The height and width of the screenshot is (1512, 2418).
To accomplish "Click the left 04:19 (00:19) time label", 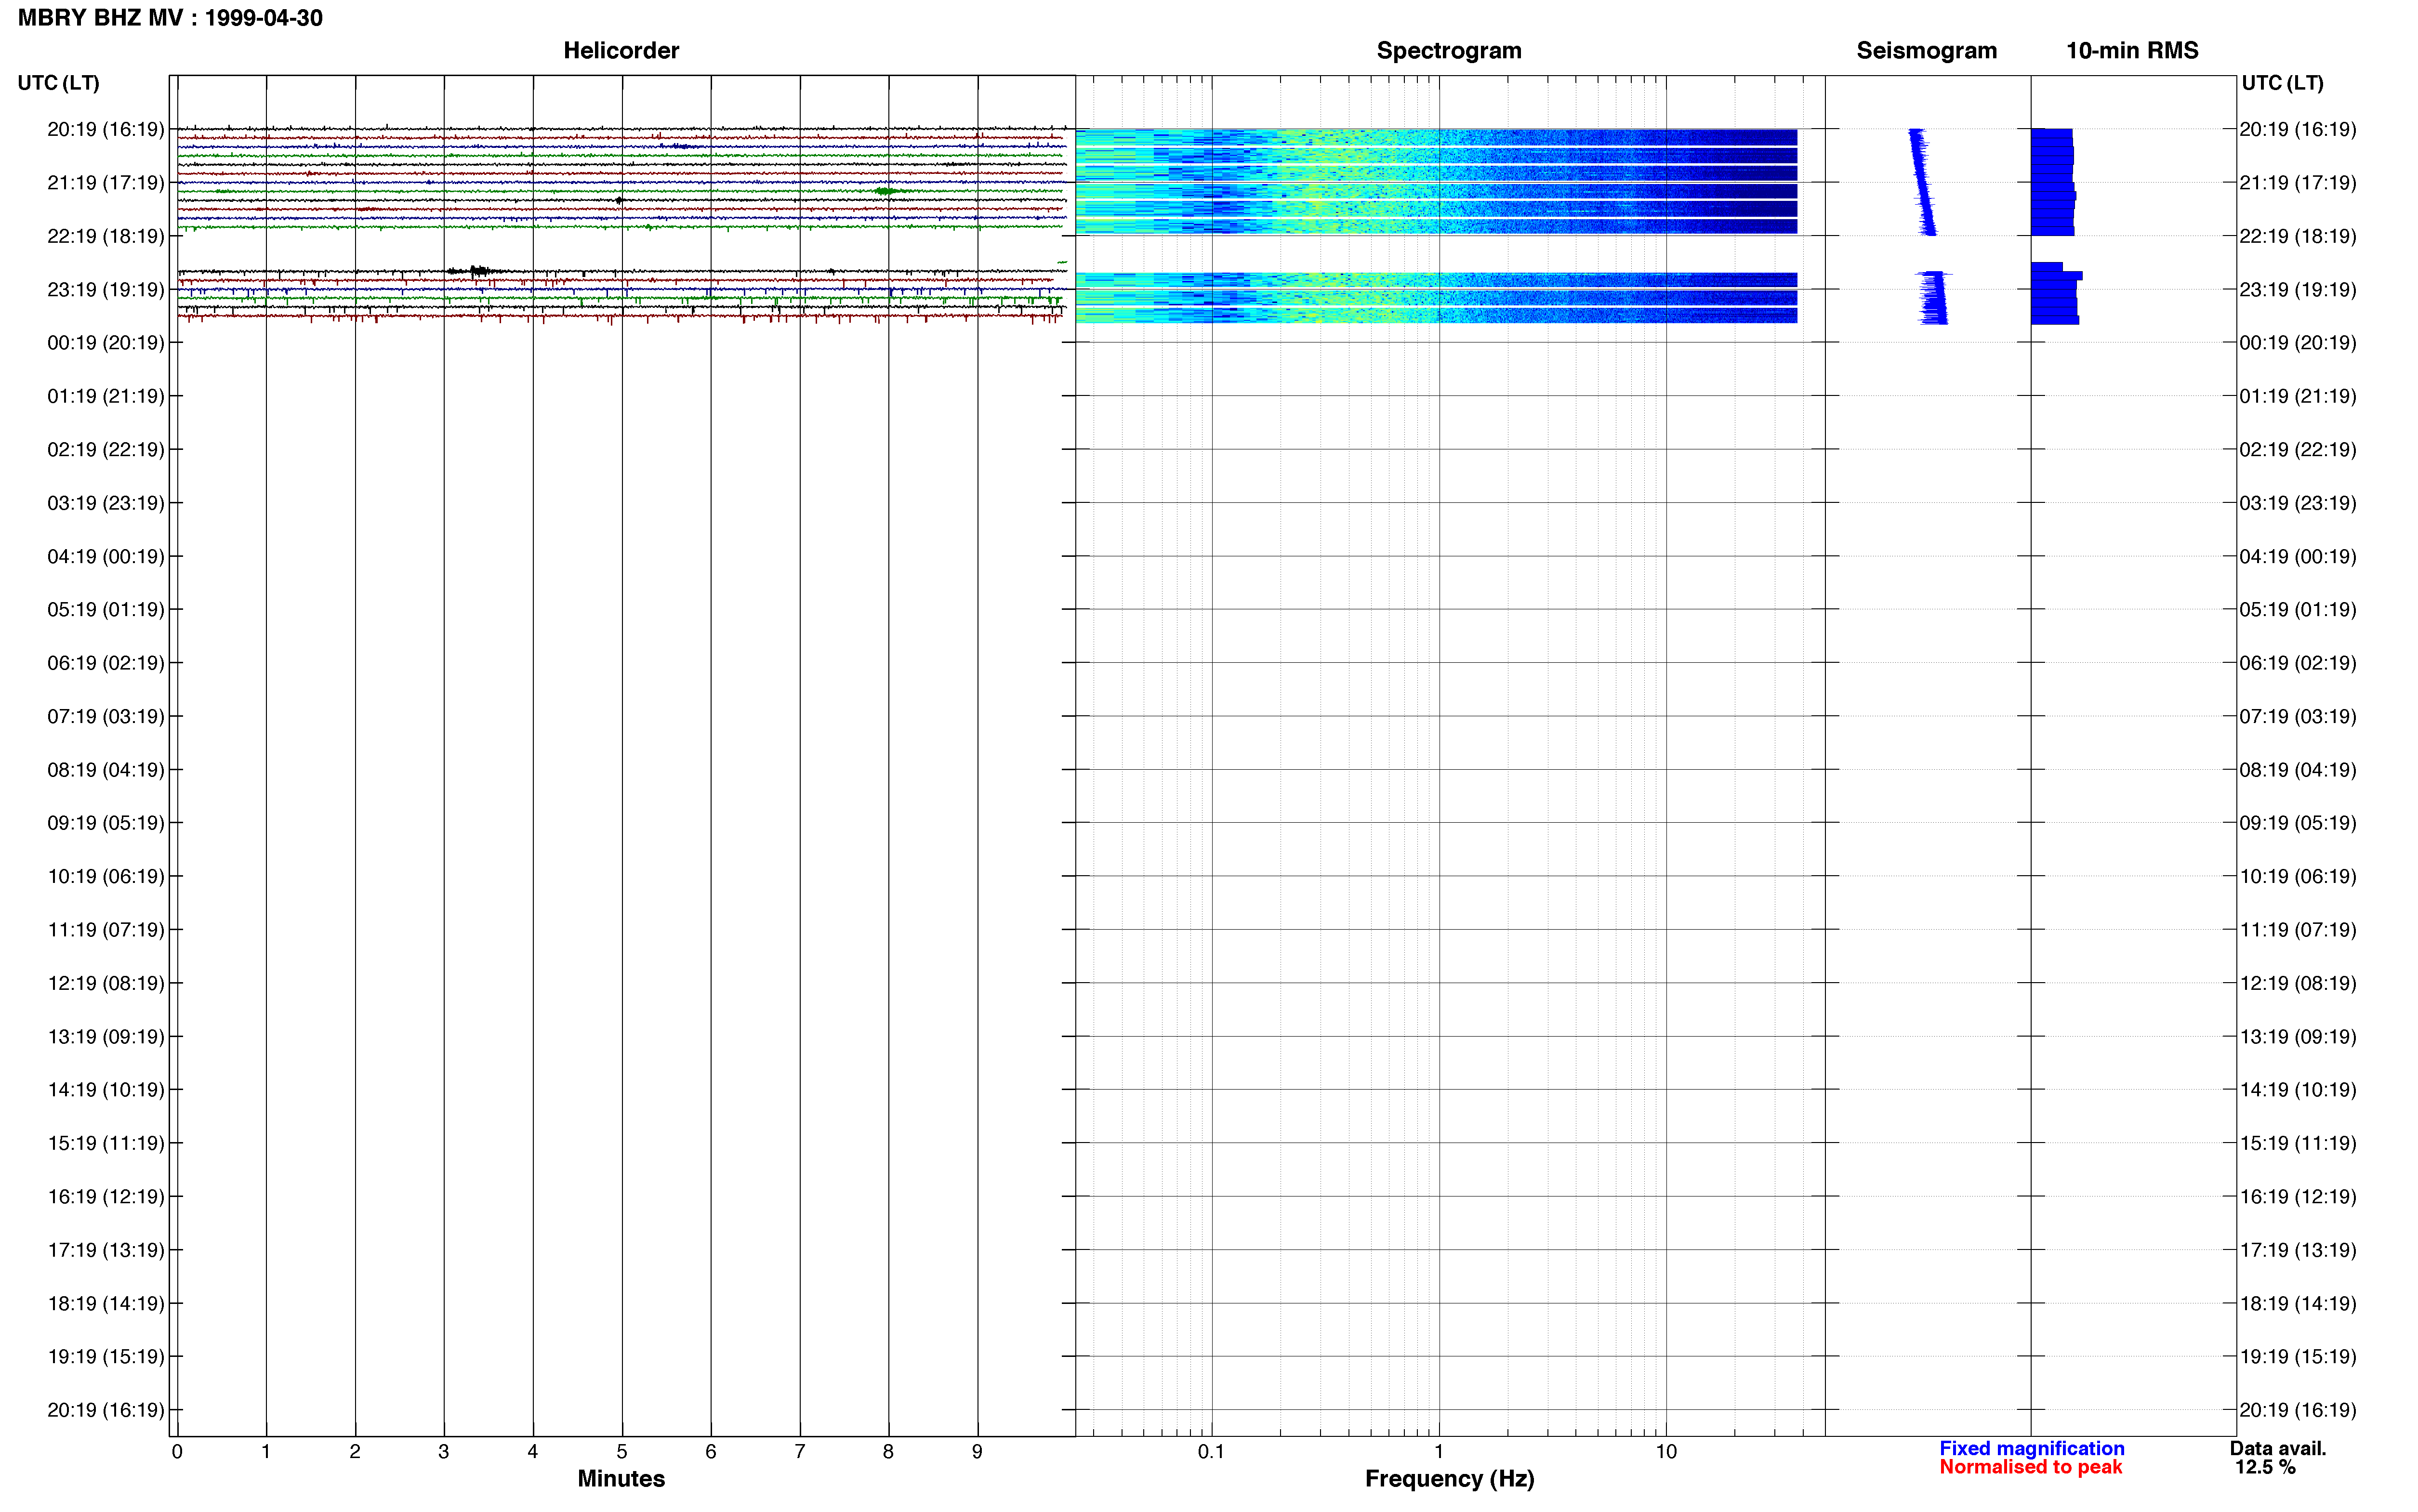I will (x=106, y=556).
